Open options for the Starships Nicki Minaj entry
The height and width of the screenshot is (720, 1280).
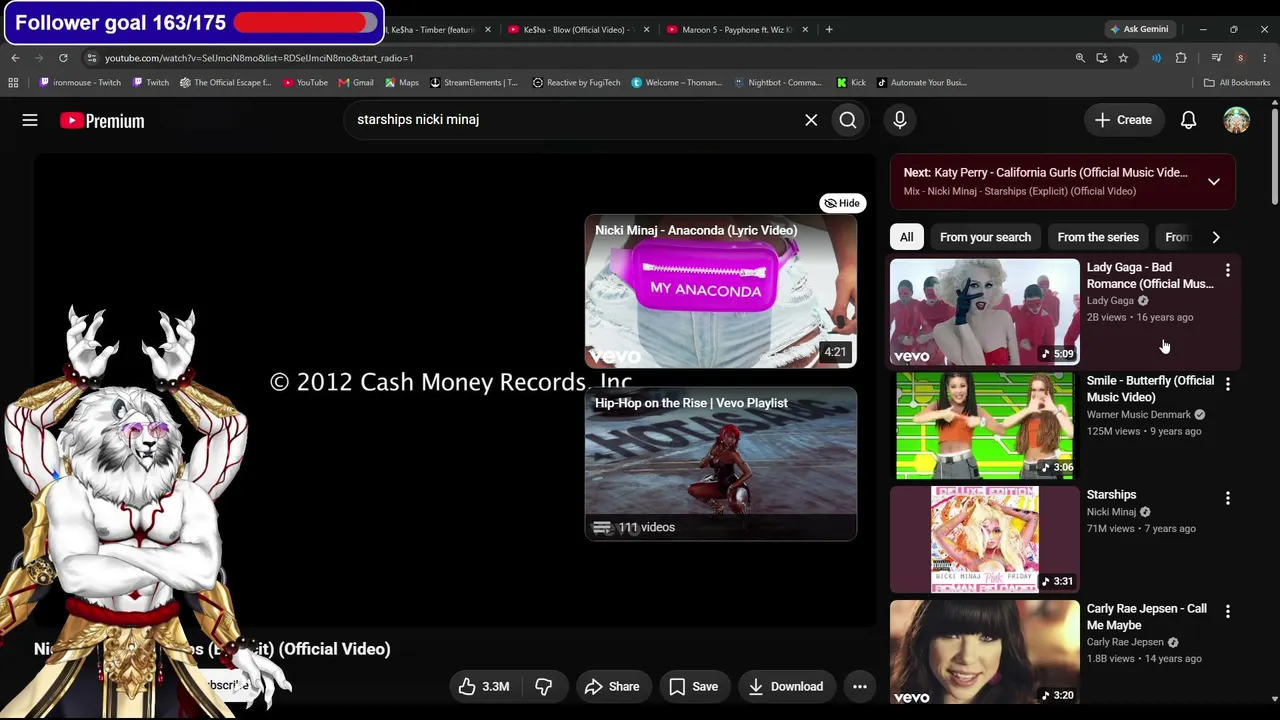tap(1228, 497)
